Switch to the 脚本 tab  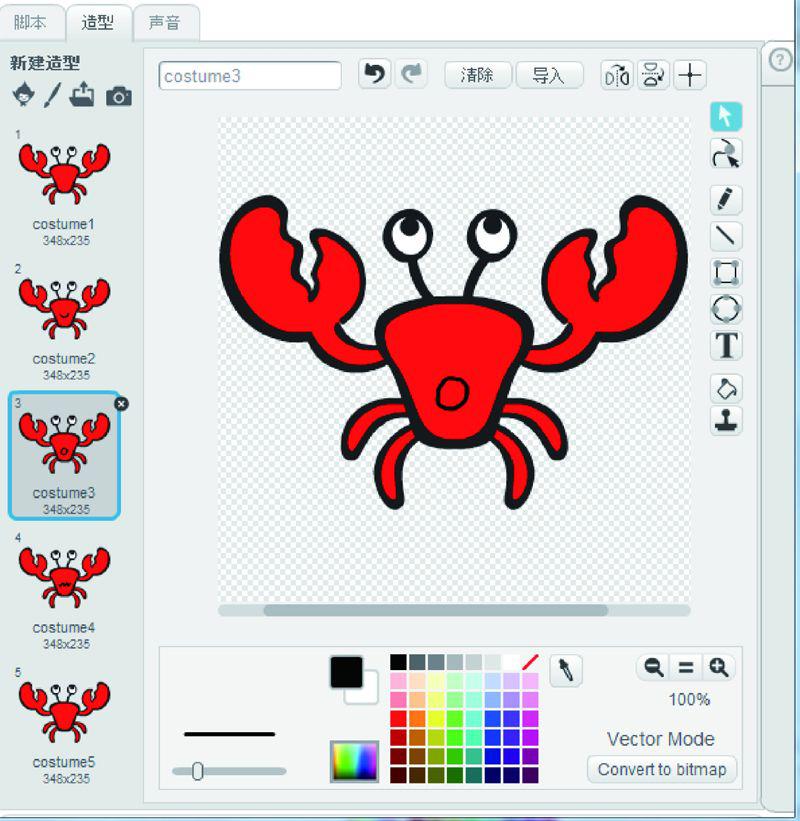(x=30, y=22)
